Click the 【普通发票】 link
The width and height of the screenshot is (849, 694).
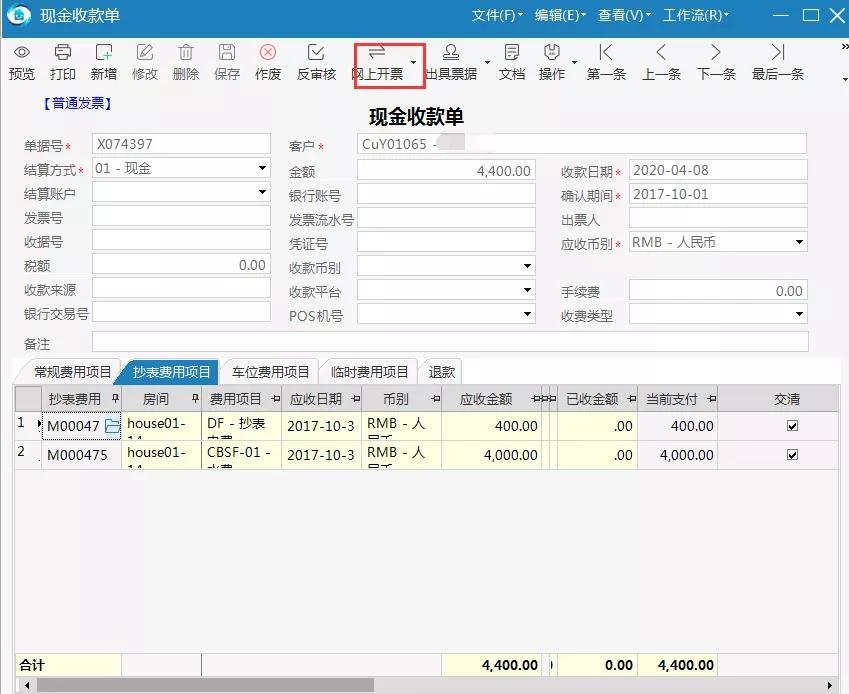(x=77, y=103)
